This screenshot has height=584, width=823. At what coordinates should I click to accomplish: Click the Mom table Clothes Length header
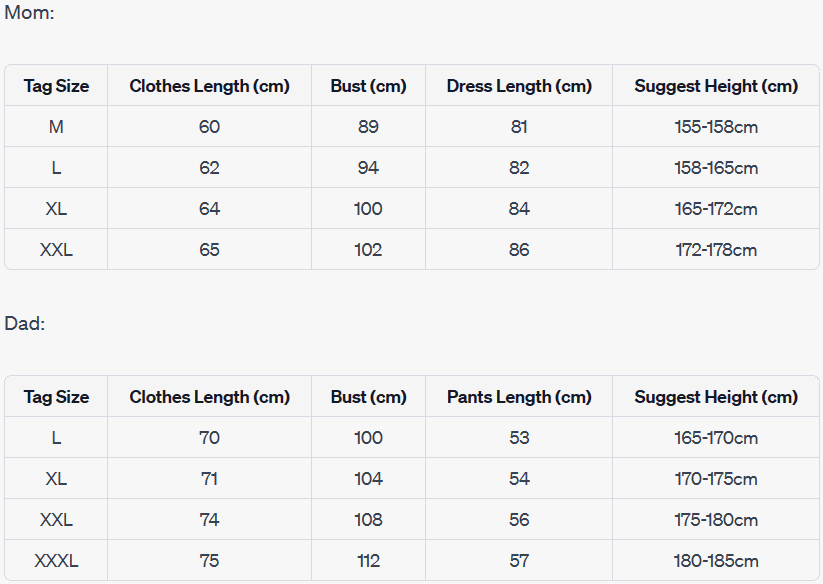click(209, 86)
